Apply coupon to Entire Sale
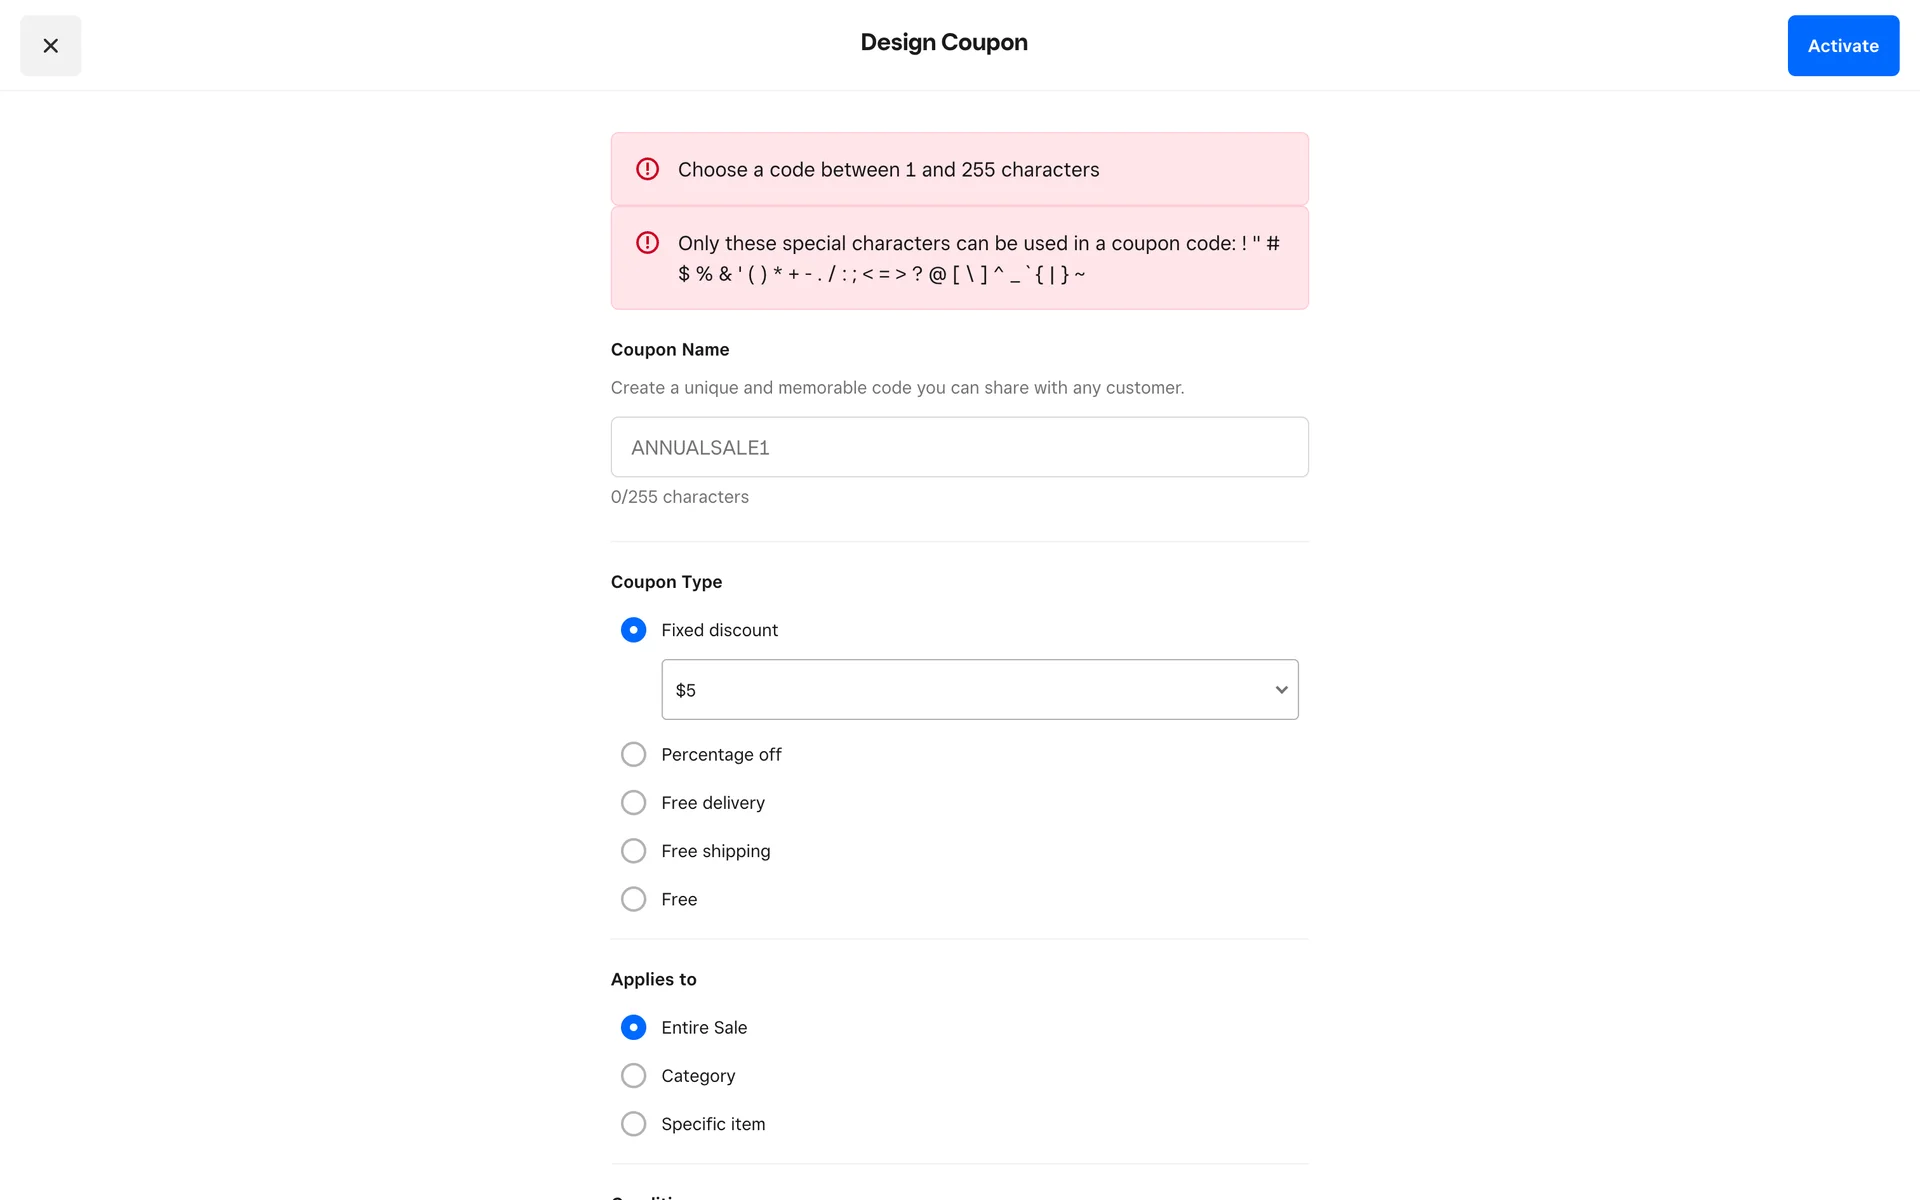The image size is (1920, 1200). pyautogui.click(x=633, y=1028)
